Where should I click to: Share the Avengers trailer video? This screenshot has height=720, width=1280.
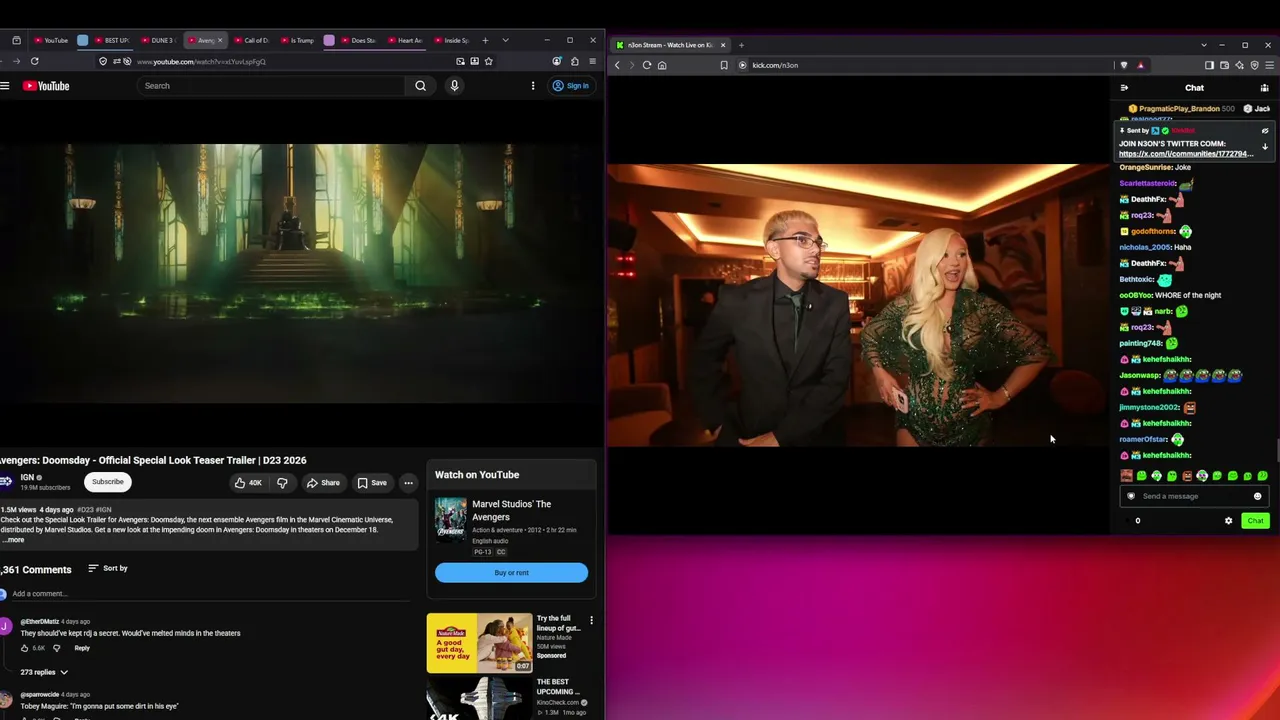(323, 483)
